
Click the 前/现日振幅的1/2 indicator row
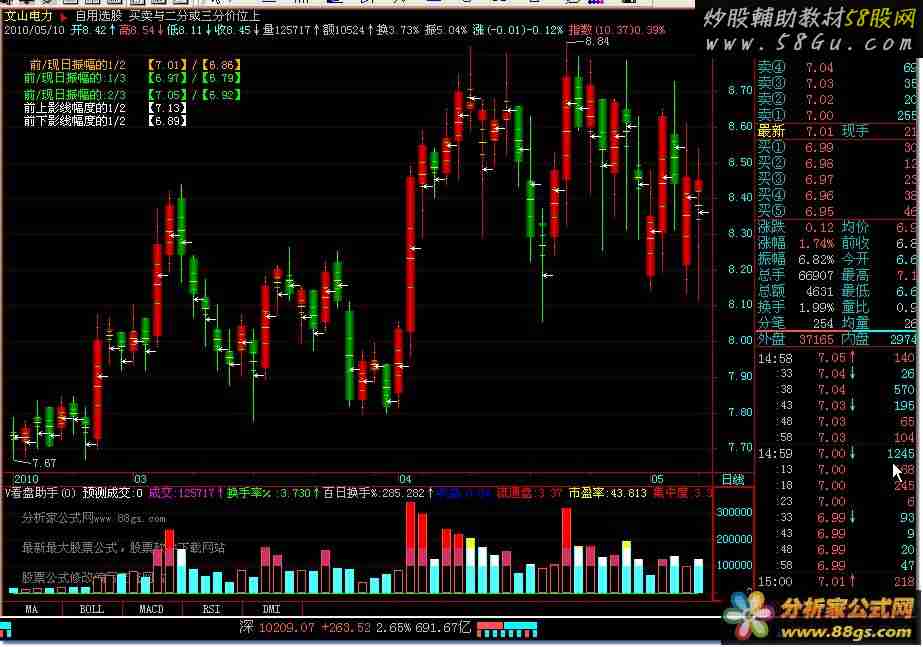135,65
